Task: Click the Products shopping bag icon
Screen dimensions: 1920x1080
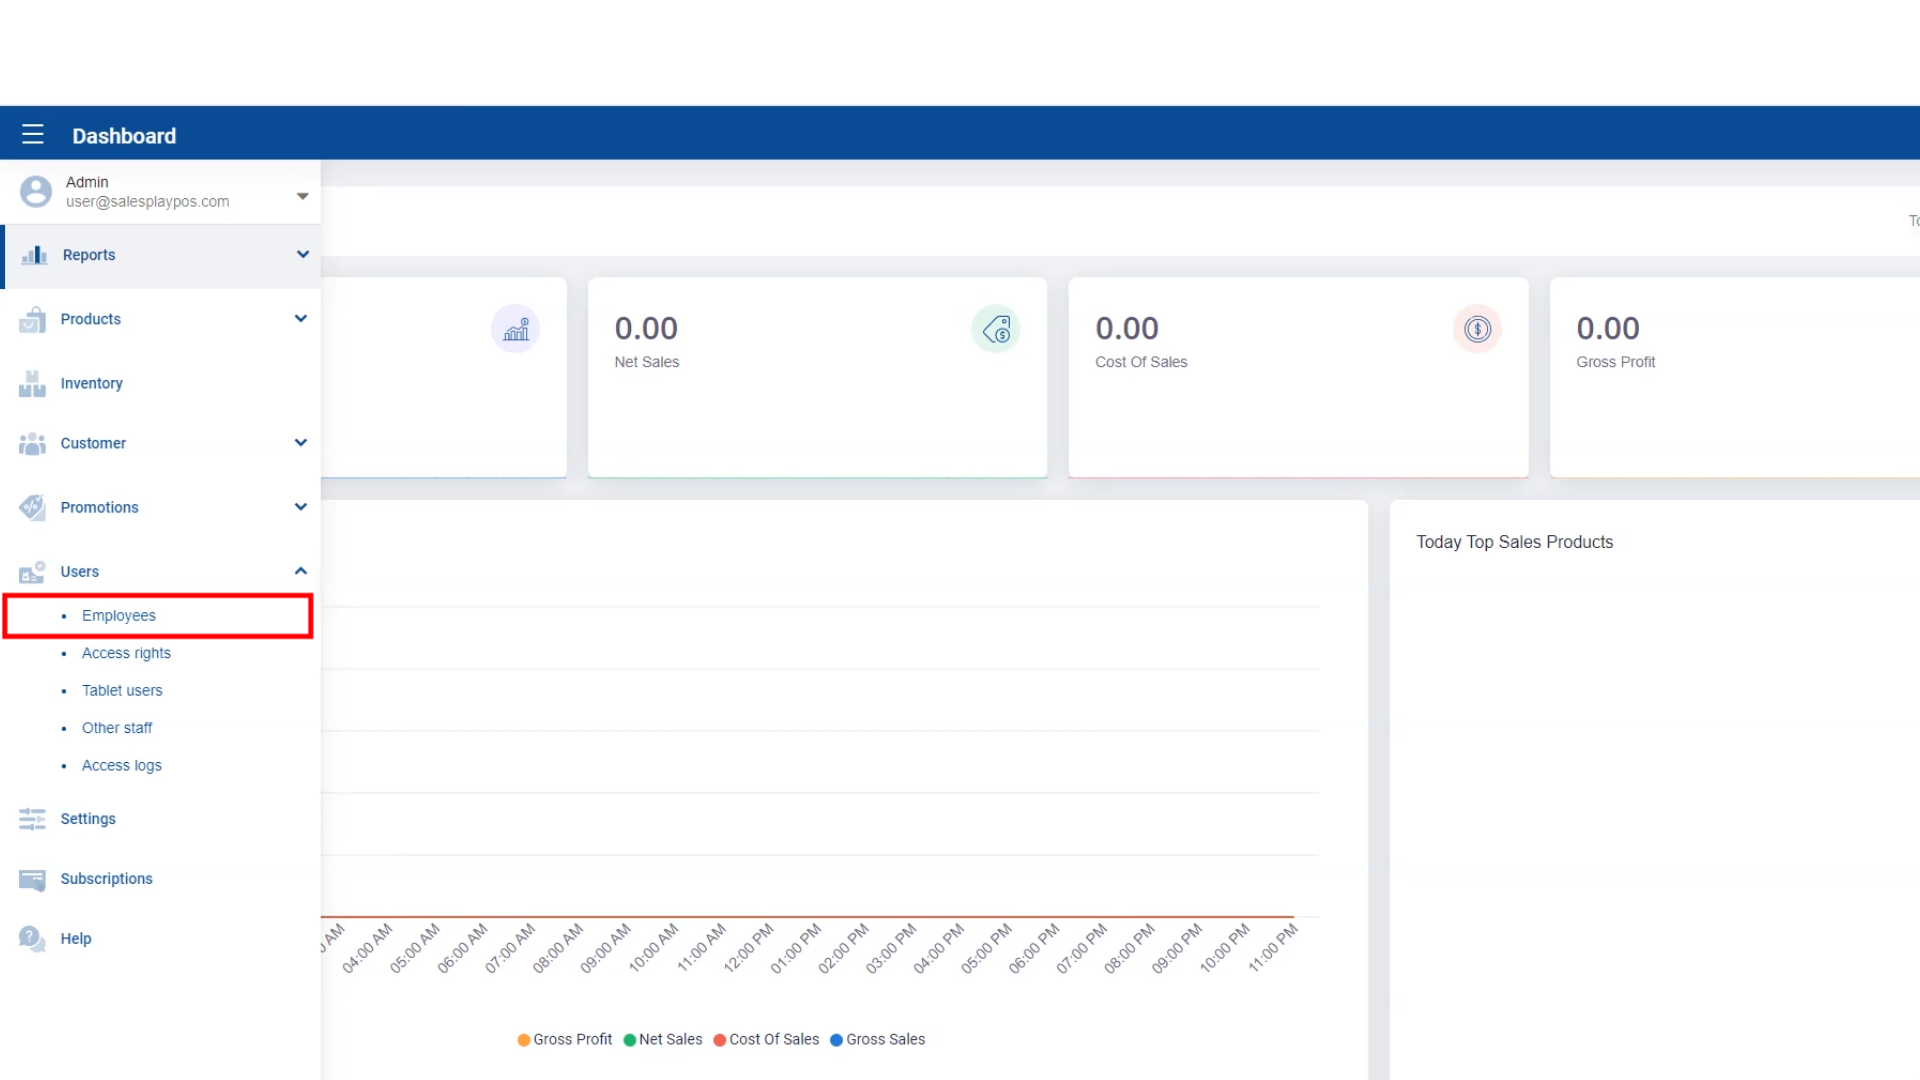Action: (x=32, y=319)
